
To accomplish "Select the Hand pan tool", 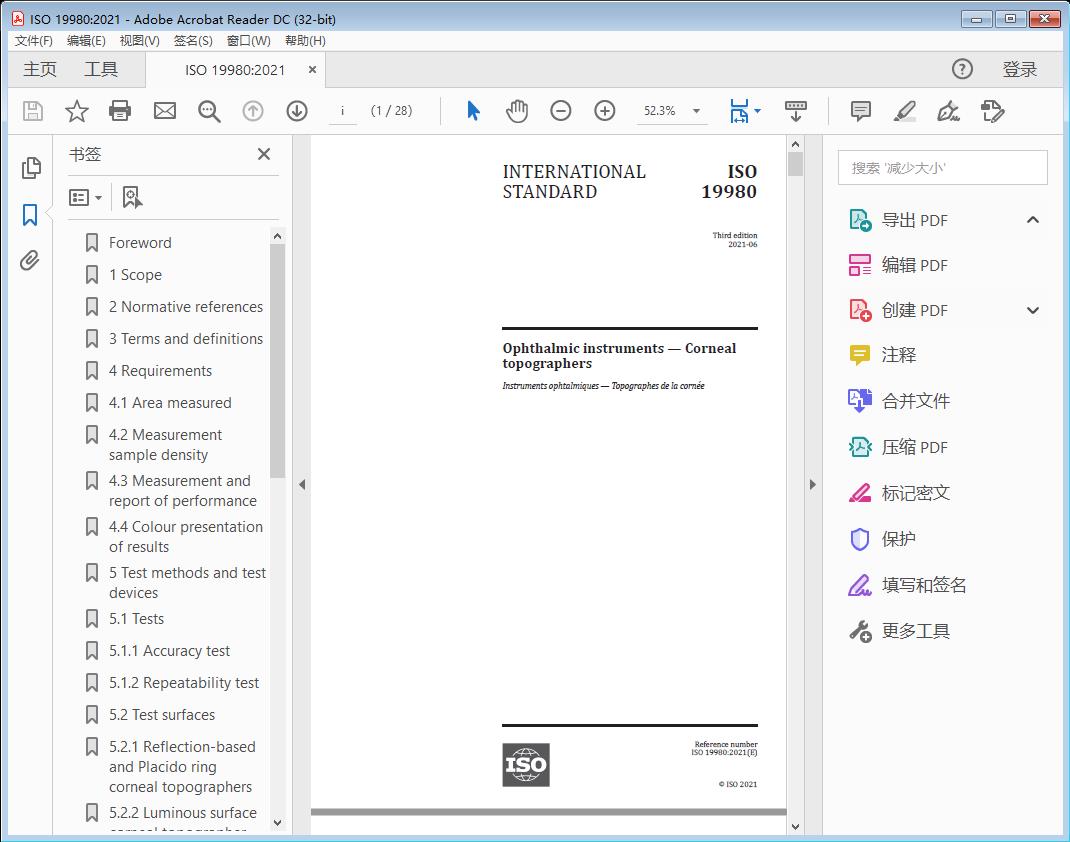I will pos(517,111).
